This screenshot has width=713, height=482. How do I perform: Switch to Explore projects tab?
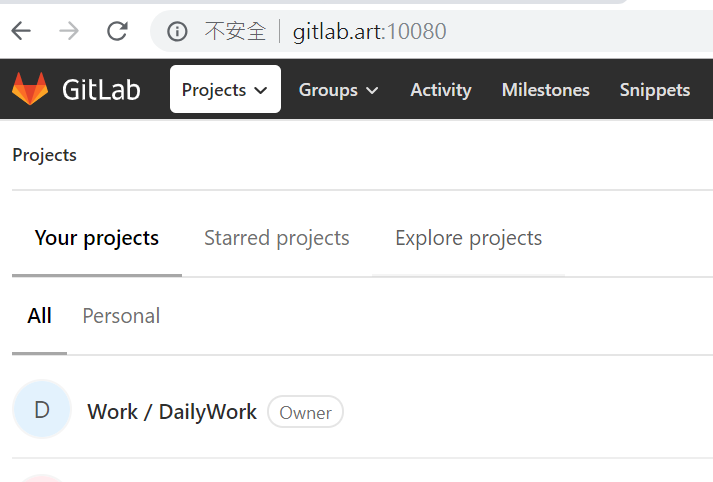tap(468, 238)
